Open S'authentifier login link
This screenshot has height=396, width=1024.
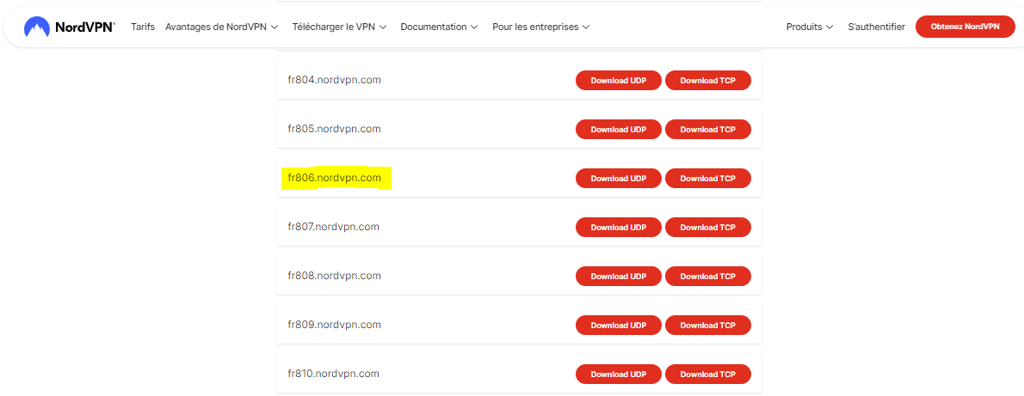[x=876, y=27]
